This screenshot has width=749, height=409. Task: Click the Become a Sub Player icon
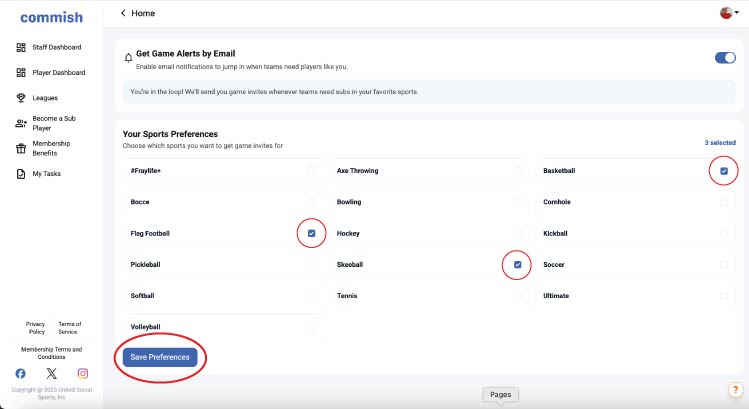21,123
